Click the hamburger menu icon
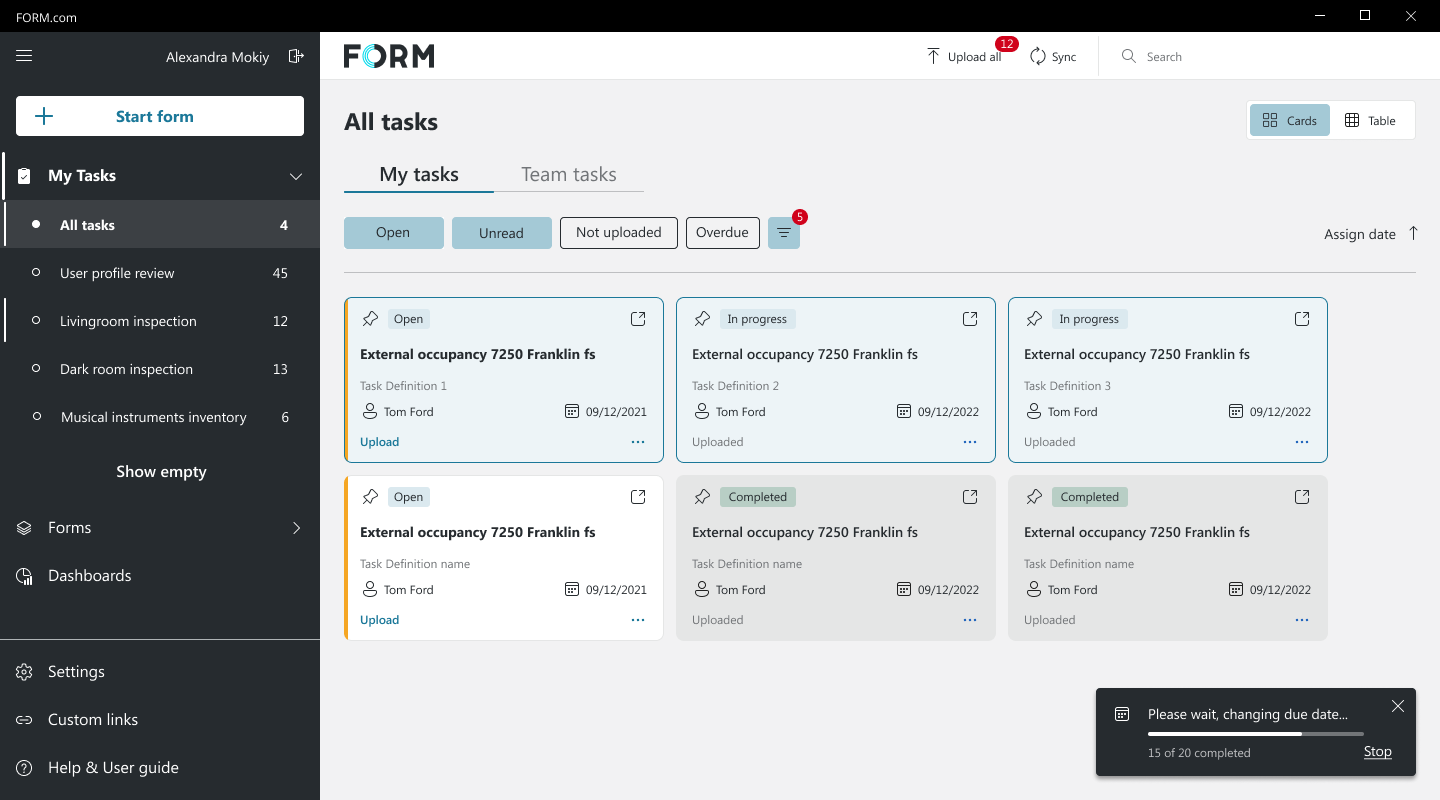Screen dimensions: 1440x800 pos(24,56)
